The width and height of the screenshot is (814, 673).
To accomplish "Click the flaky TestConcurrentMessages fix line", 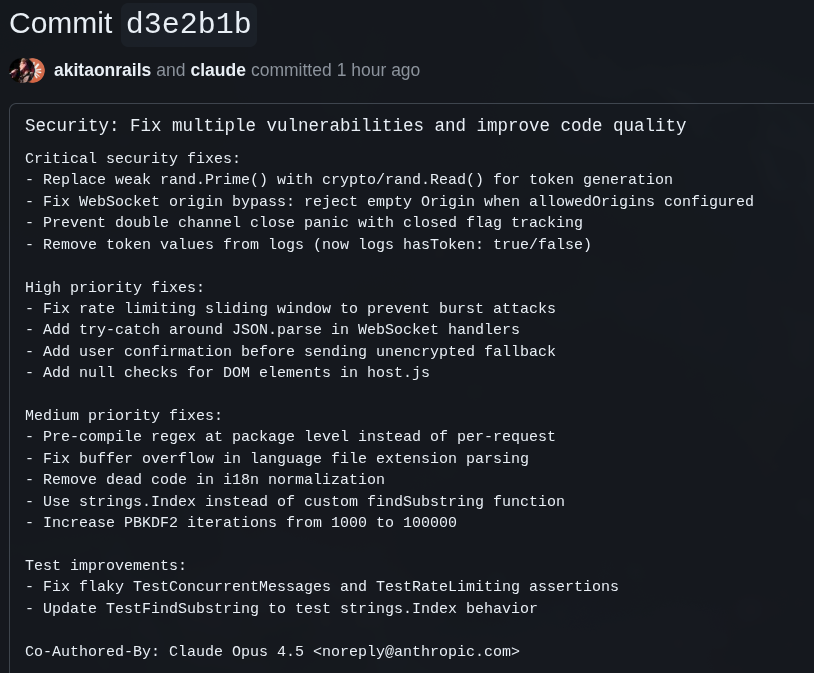I will (x=322, y=587).
